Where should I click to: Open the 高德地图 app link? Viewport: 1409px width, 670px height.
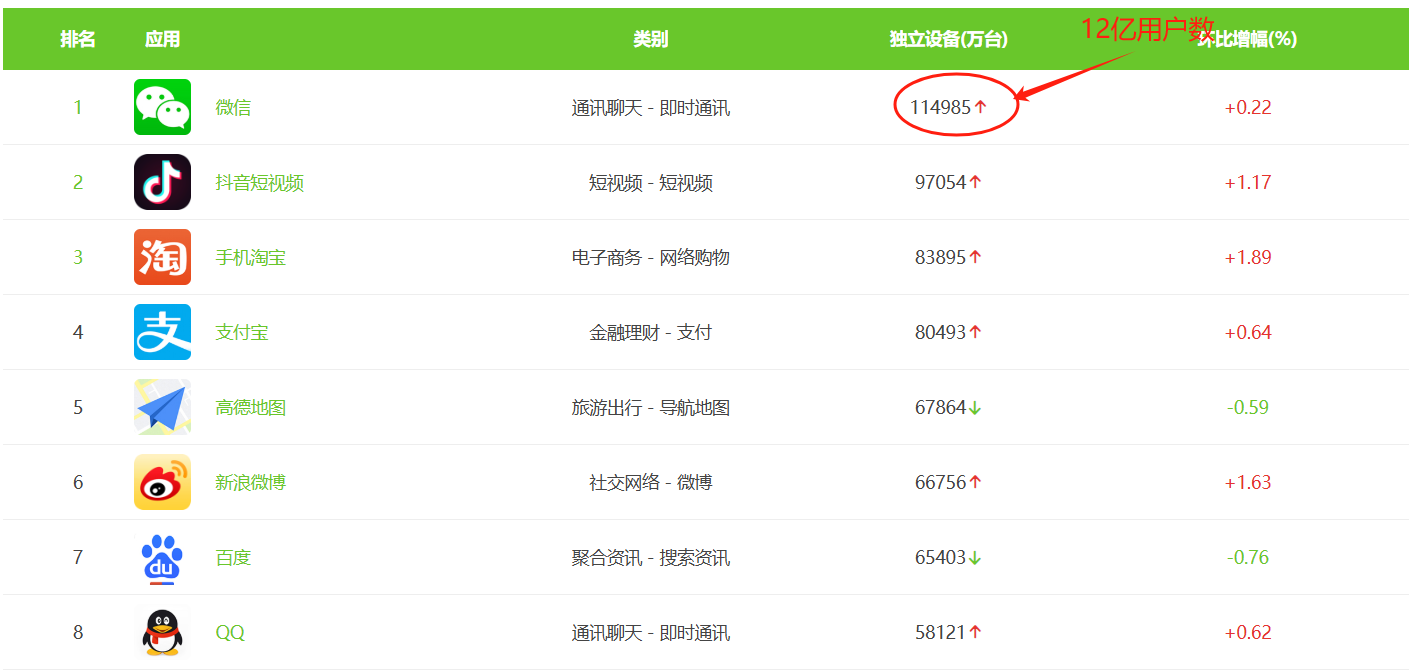(251, 407)
